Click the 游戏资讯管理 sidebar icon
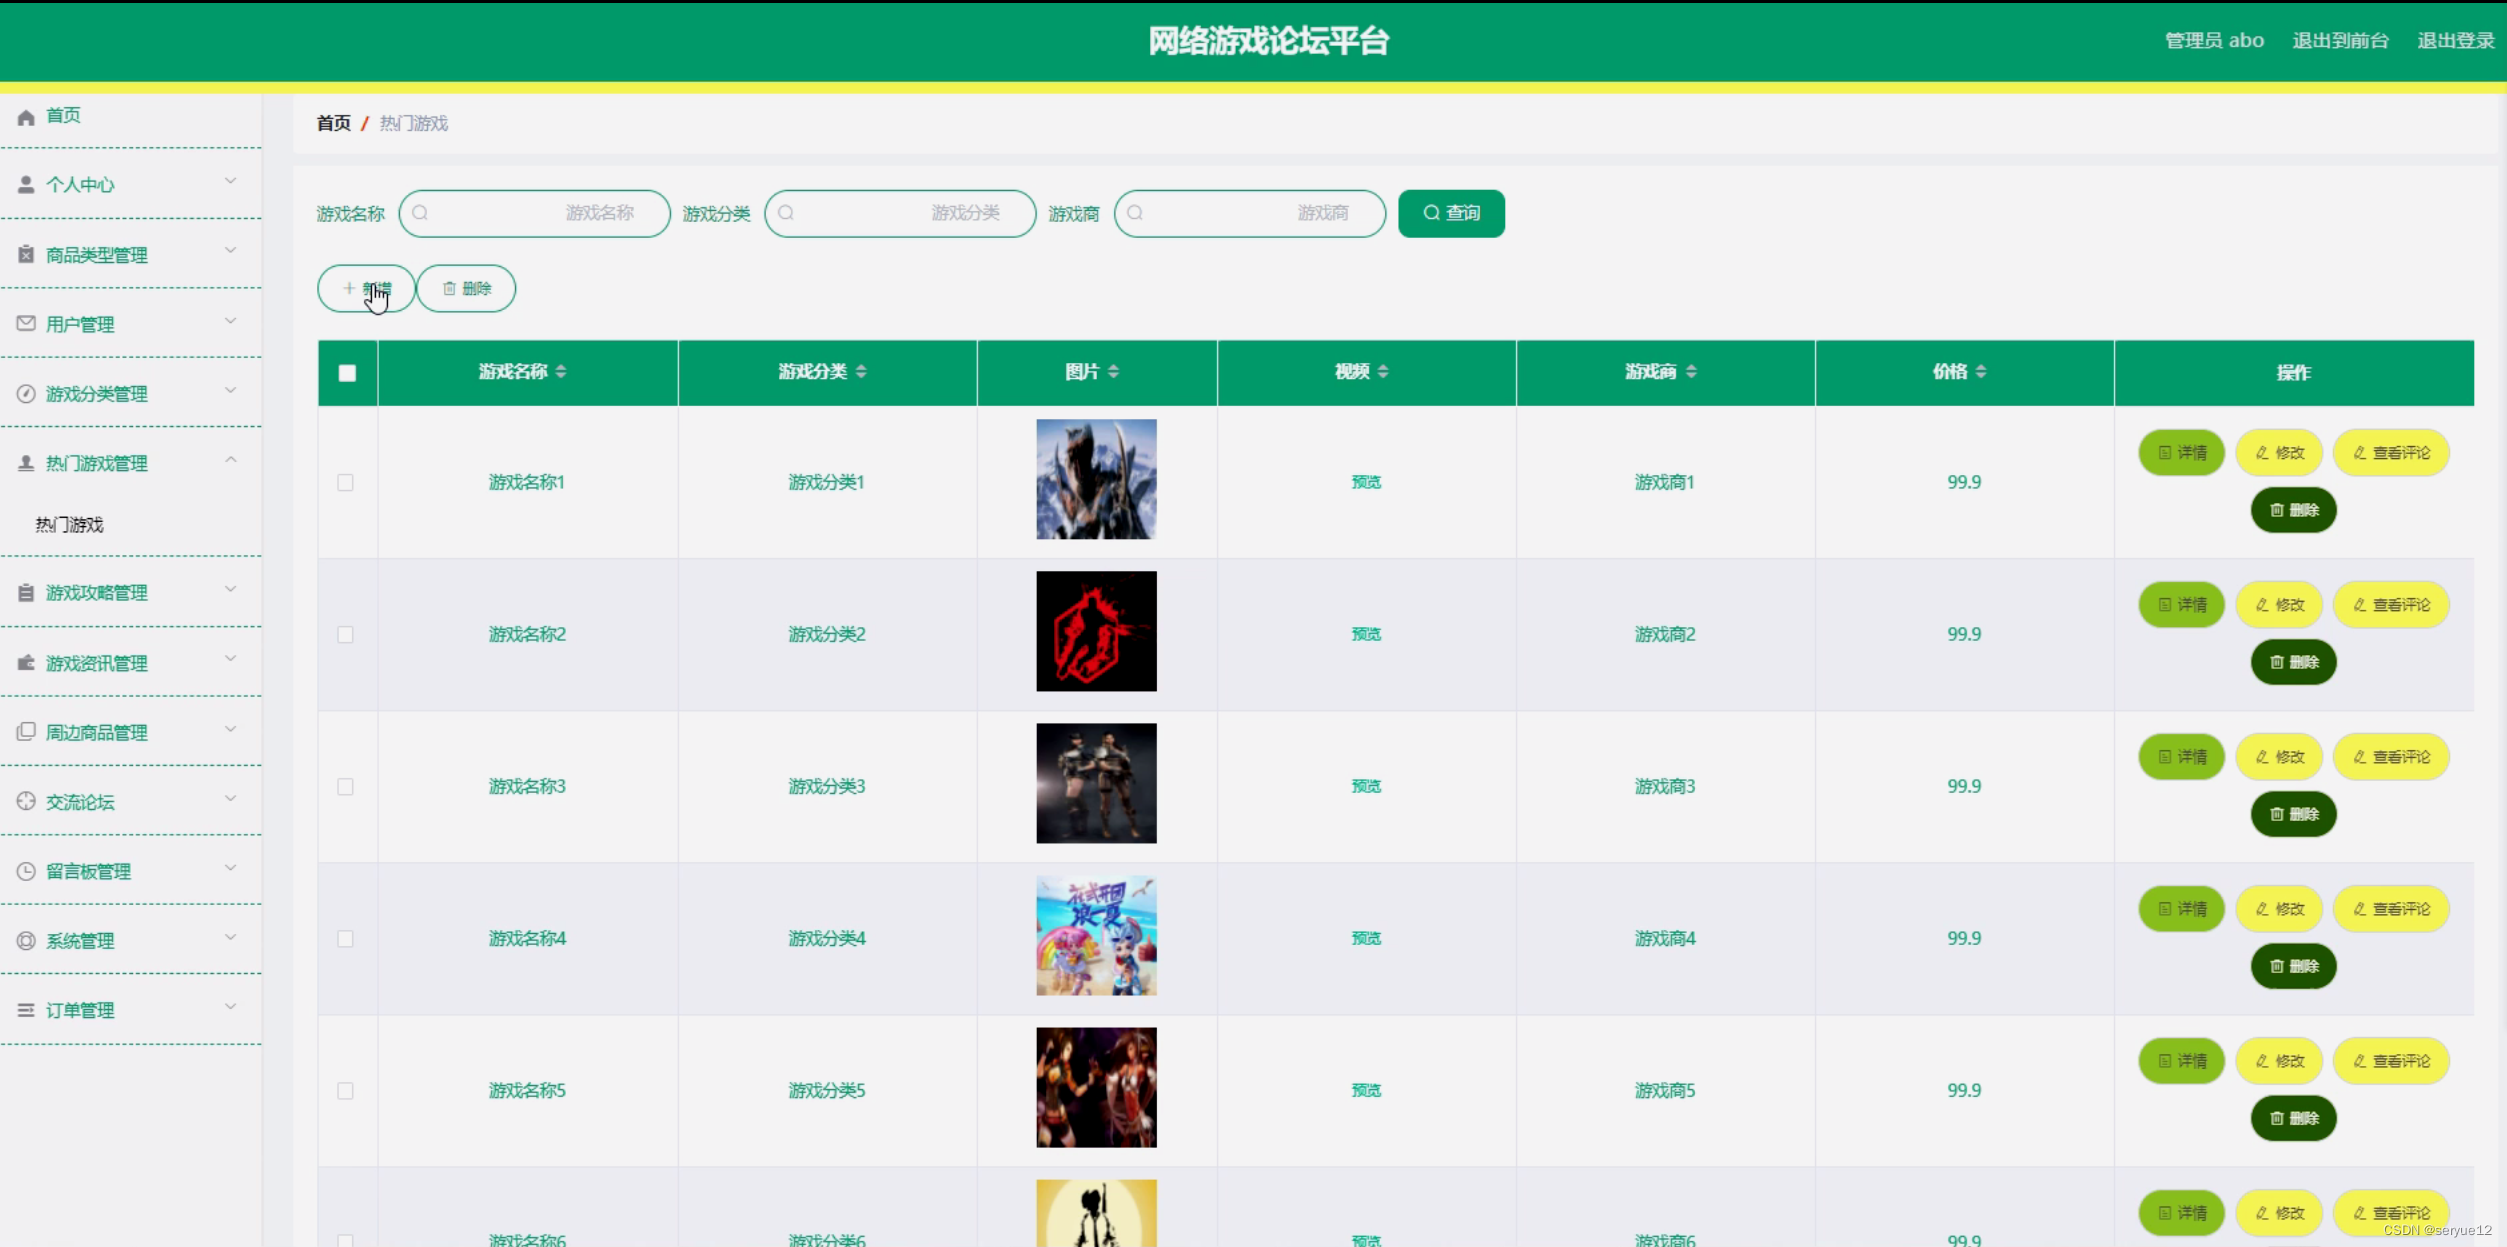 26,664
